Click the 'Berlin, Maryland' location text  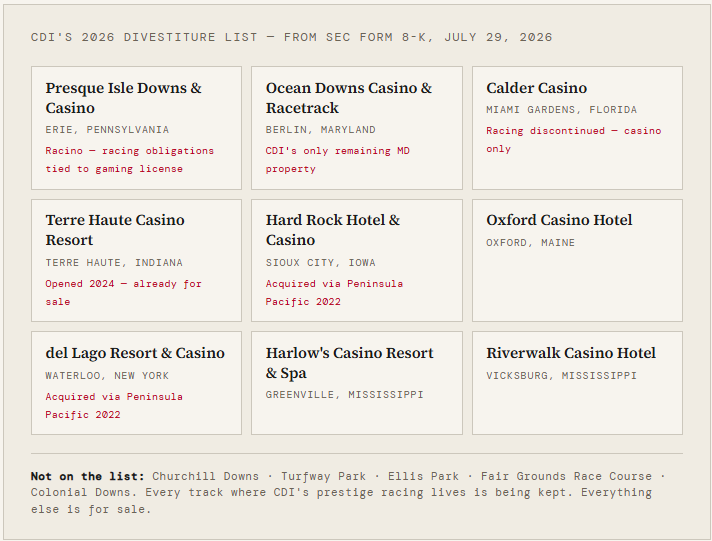click(321, 130)
